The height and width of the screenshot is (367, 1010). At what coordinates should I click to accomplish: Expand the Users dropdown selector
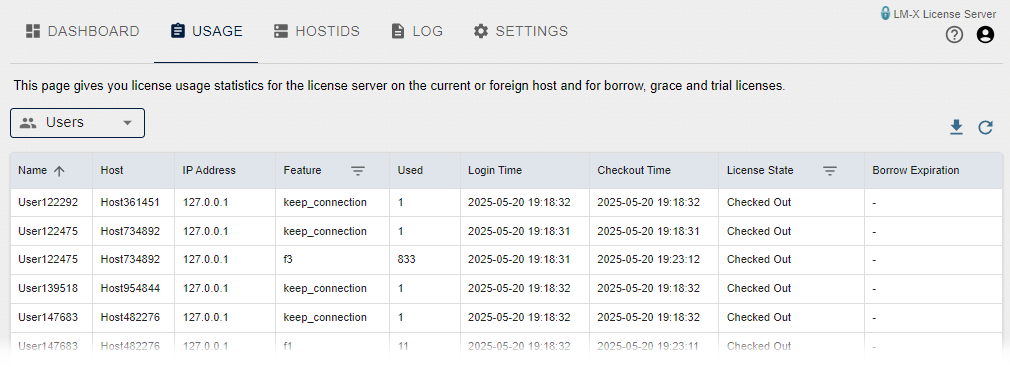pyautogui.click(x=77, y=123)
